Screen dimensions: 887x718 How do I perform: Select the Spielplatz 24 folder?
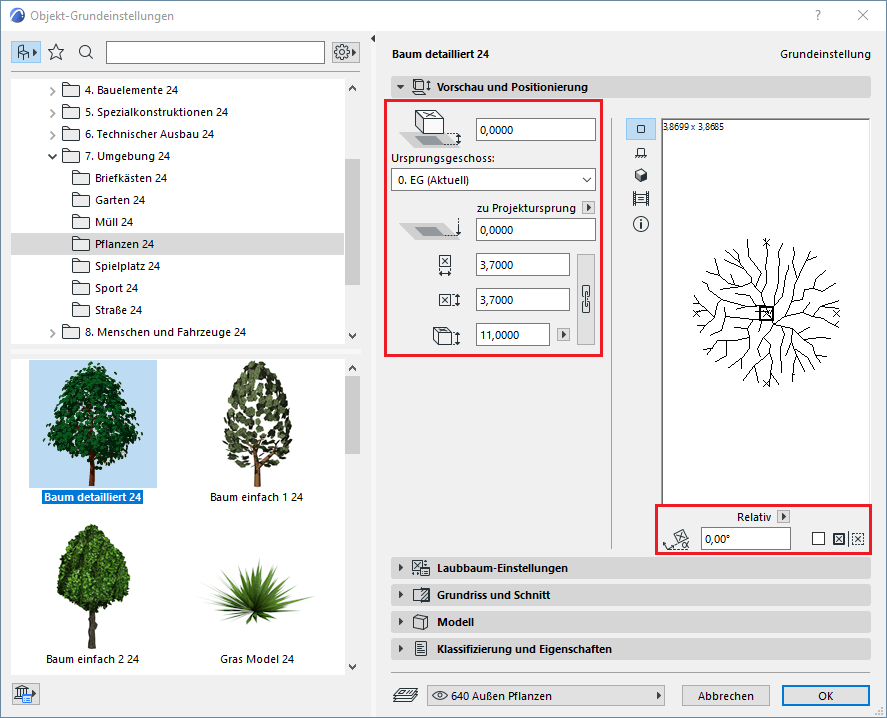pyautogui.click(x=127, y=266)
